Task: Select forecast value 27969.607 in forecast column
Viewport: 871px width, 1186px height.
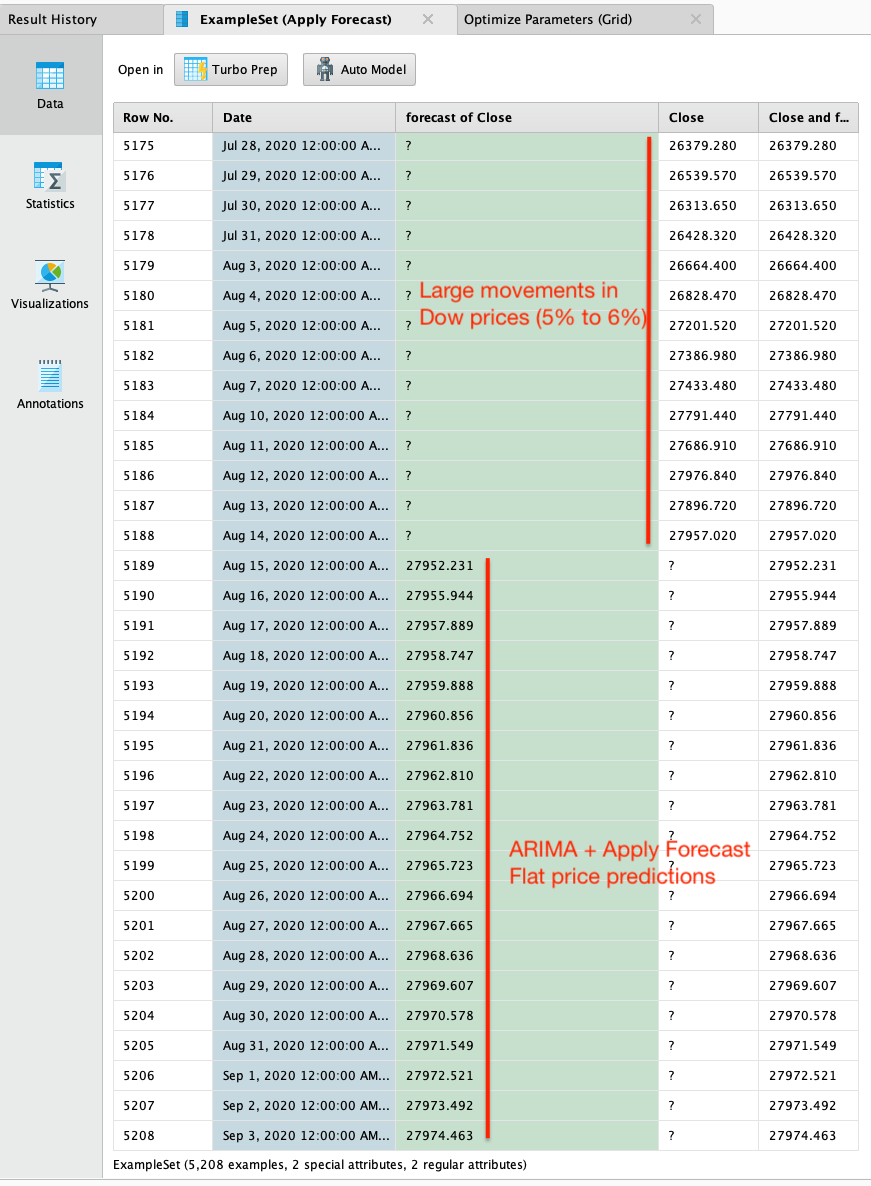Action: point(527,986)
